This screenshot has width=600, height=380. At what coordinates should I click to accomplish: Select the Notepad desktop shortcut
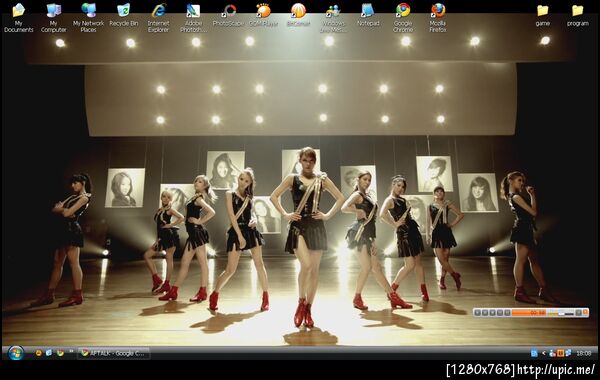[368, 15]
